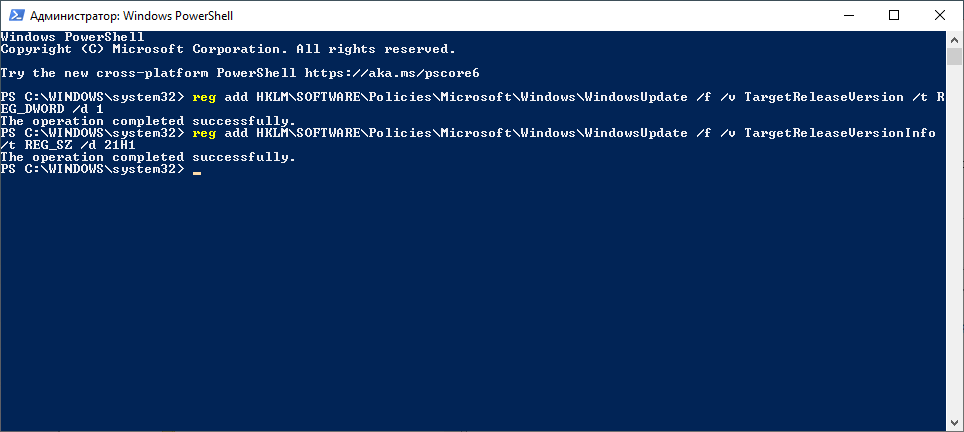Click the 'REG_SZ' type text
Viewport: 964px width, 432px height.
click(x=50, y=145)
